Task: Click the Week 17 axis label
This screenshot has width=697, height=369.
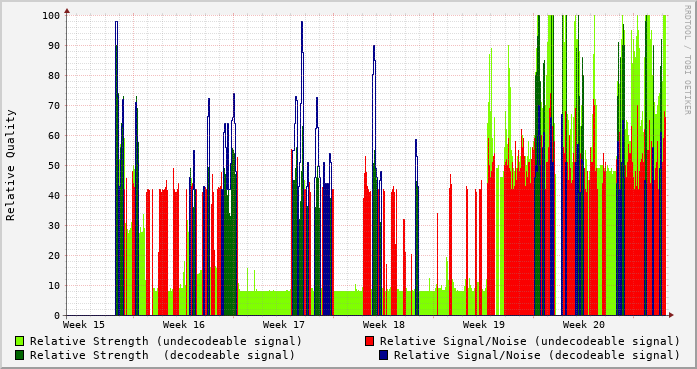Action: pyautogui.click(x=284, y=325)
